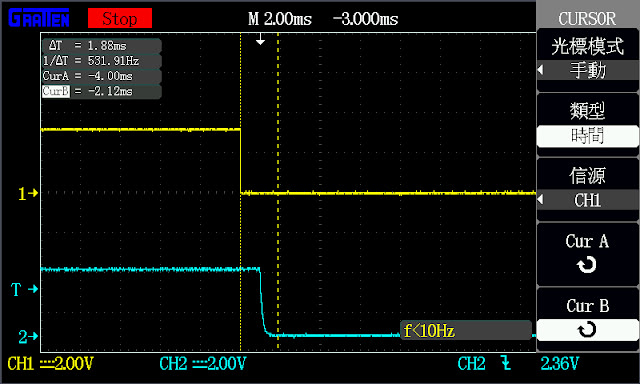The image size is (640, 384).
Task: Click the ΔT = 1.88ms readout
Action: coord(102,46)
